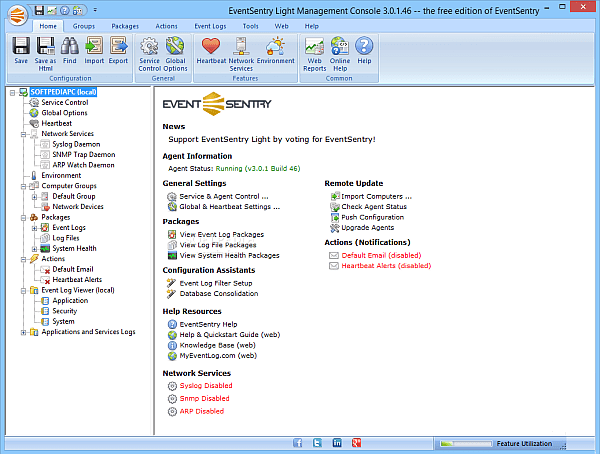The image size is (600, 454).
Task: Click Snmp Disabled gear icon
Action: 173,399
